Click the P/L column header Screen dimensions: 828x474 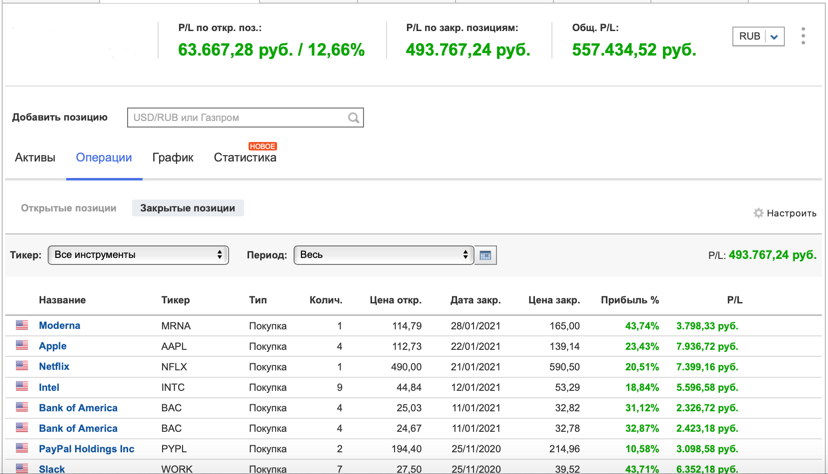pos(735,300)
